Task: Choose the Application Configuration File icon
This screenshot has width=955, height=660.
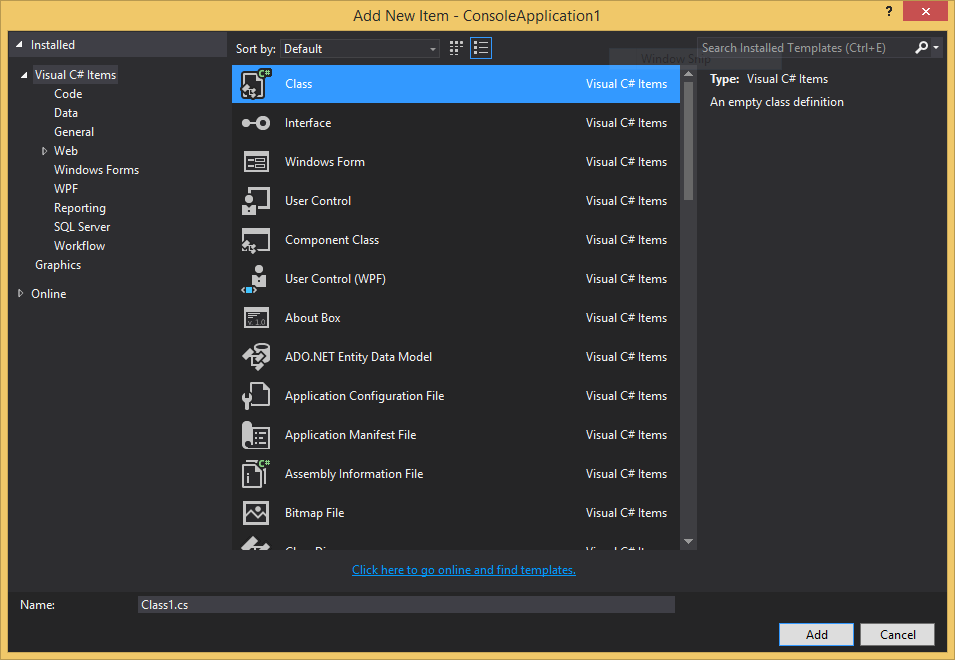Action: (256, 396)
